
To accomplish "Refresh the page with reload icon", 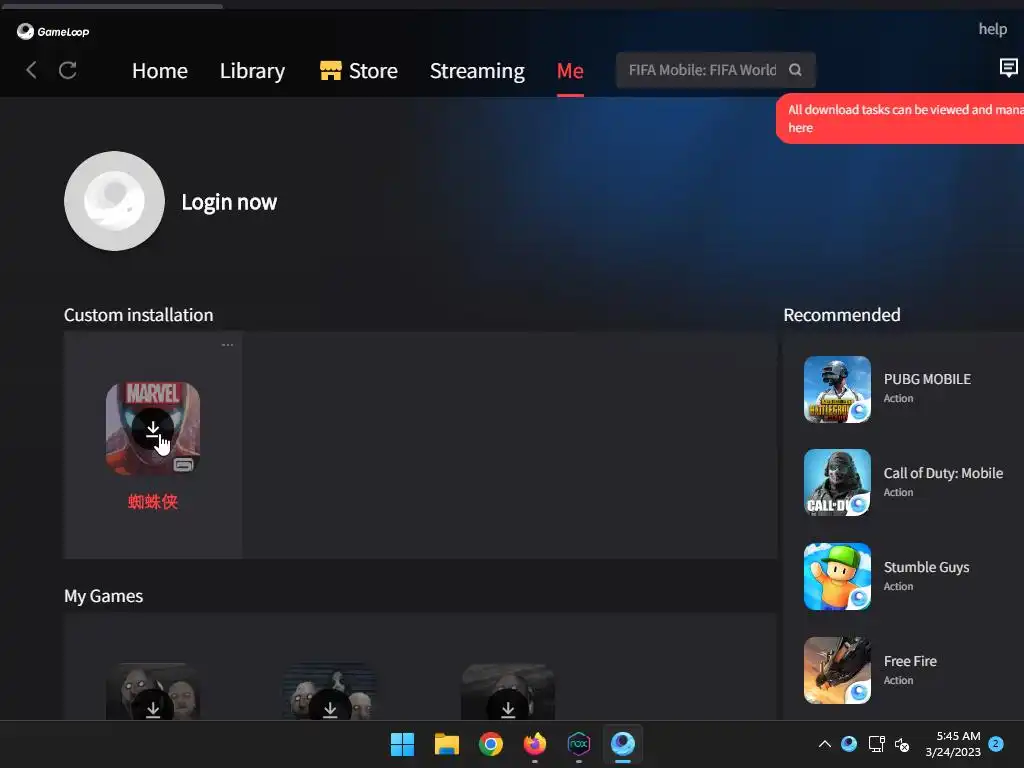I will [68, 70].
